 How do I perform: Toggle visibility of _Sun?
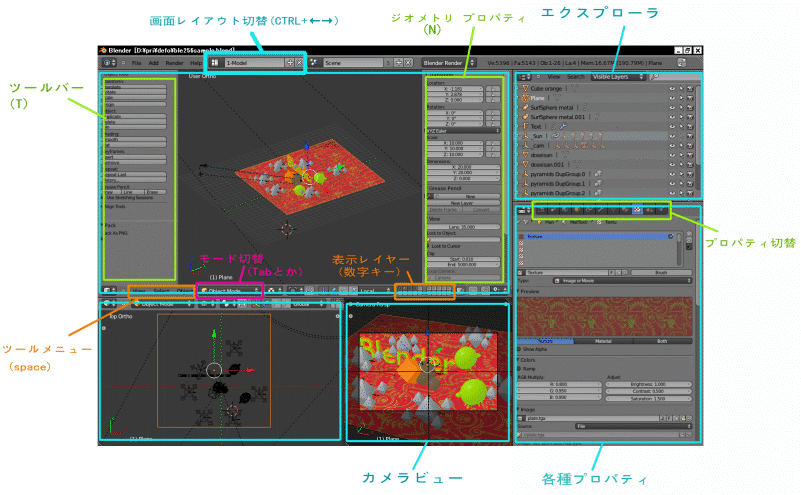pyautogui.click(x=672, y=136)
